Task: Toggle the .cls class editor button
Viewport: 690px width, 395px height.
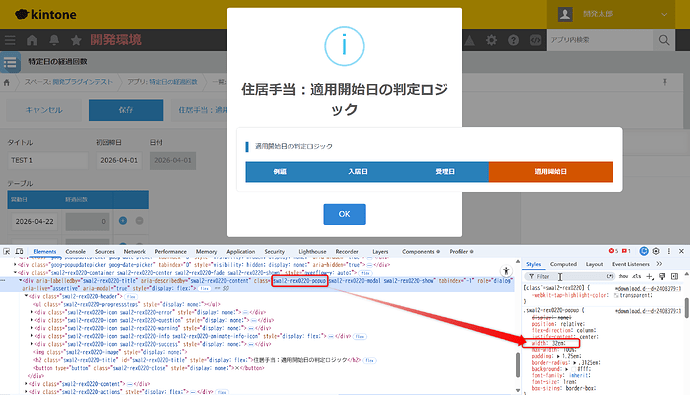Action: pyautogui.click(x=637, y=276)
